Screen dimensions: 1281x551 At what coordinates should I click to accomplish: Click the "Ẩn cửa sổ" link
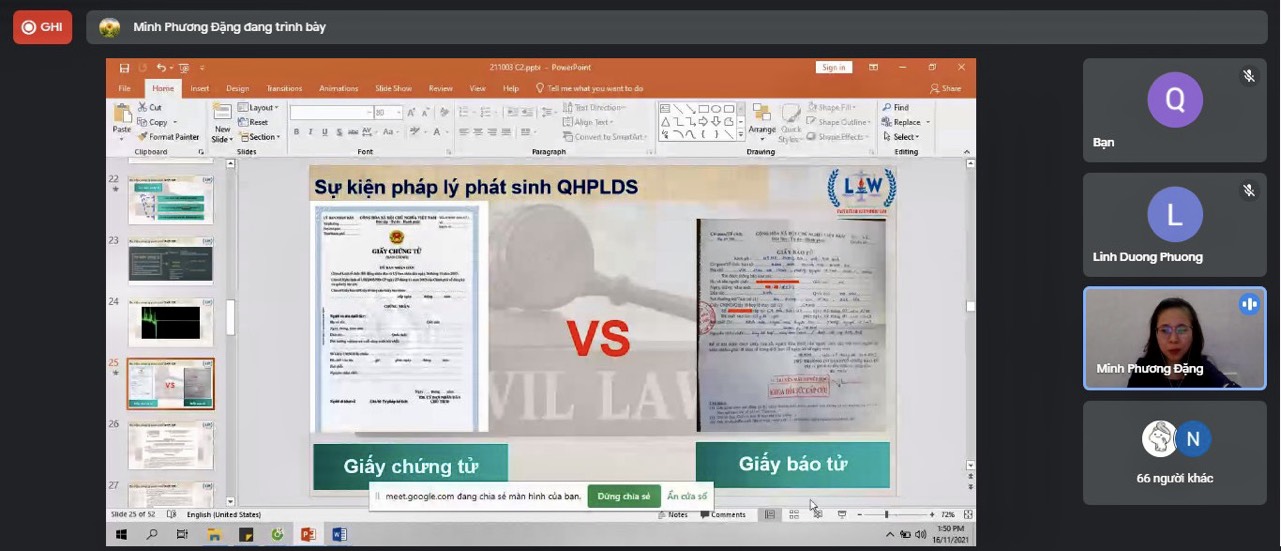(687, 496)
